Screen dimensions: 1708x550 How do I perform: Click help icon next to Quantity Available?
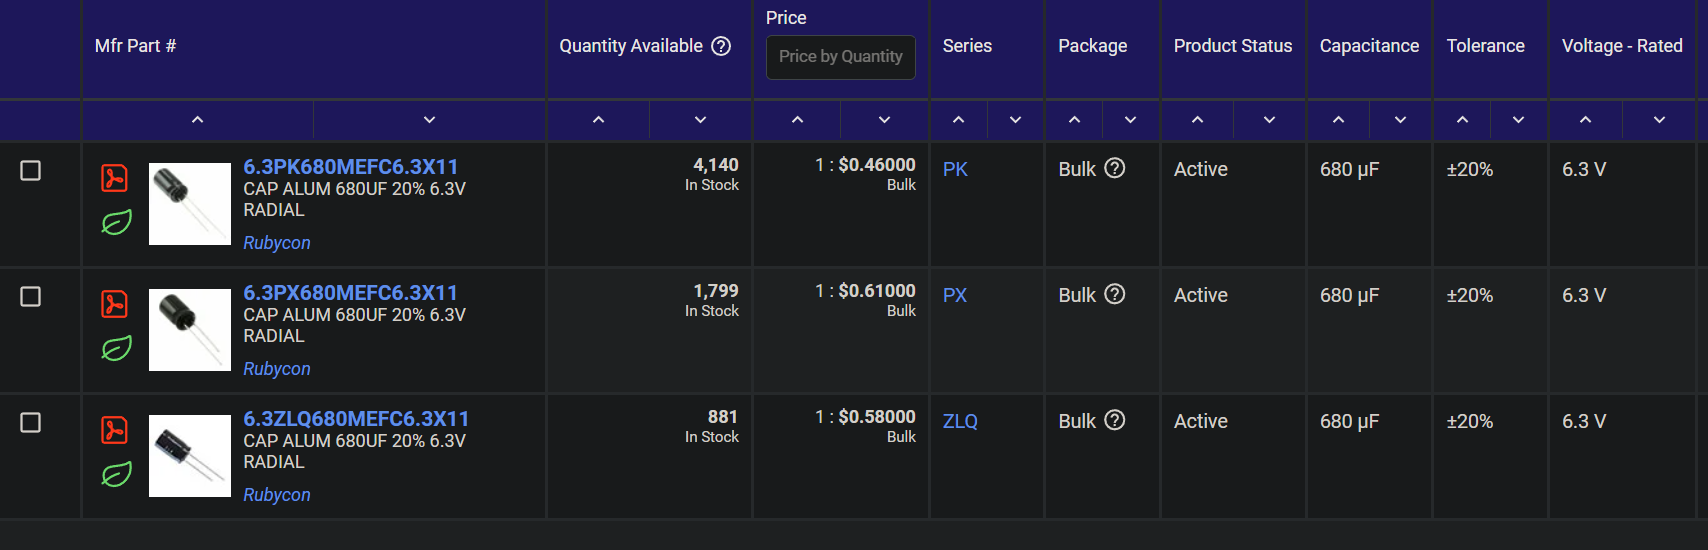[x=721, y=46]
